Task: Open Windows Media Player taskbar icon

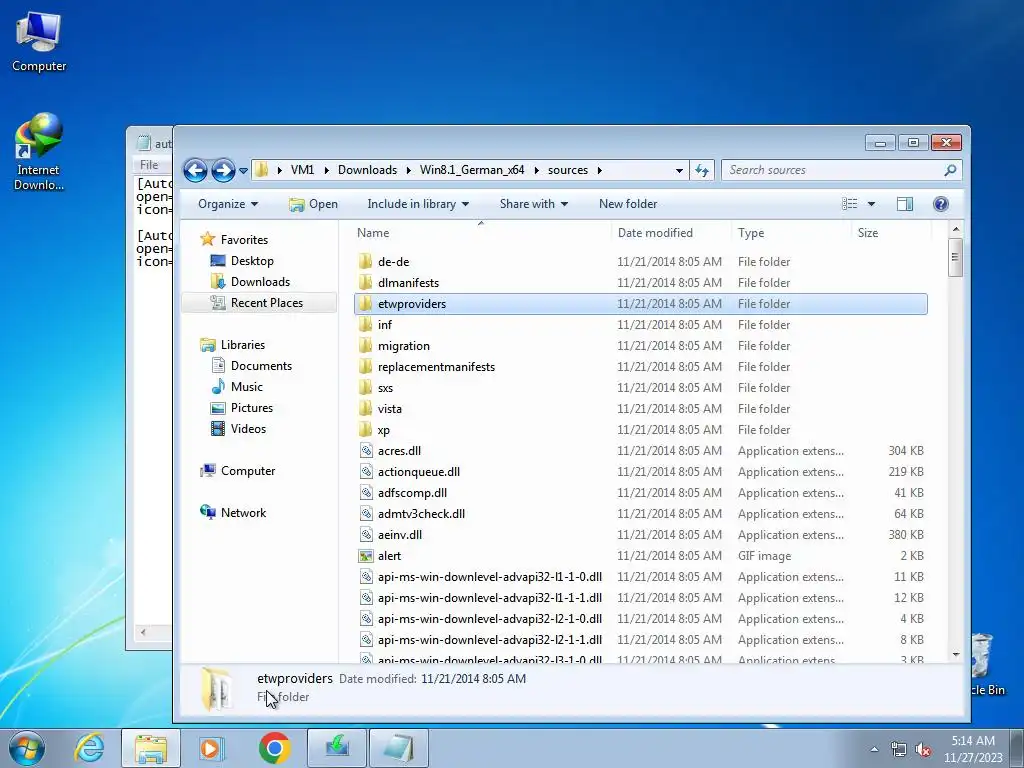Action: (x=211, y=748)
